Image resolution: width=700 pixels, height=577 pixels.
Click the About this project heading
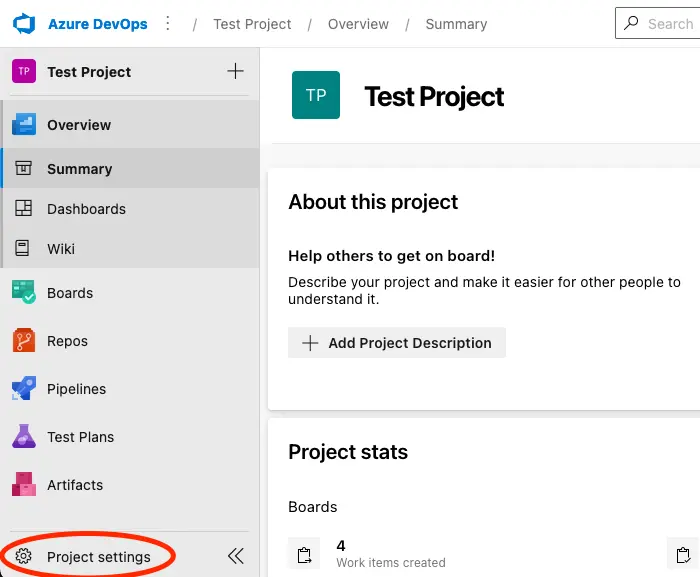click(373, 202)
